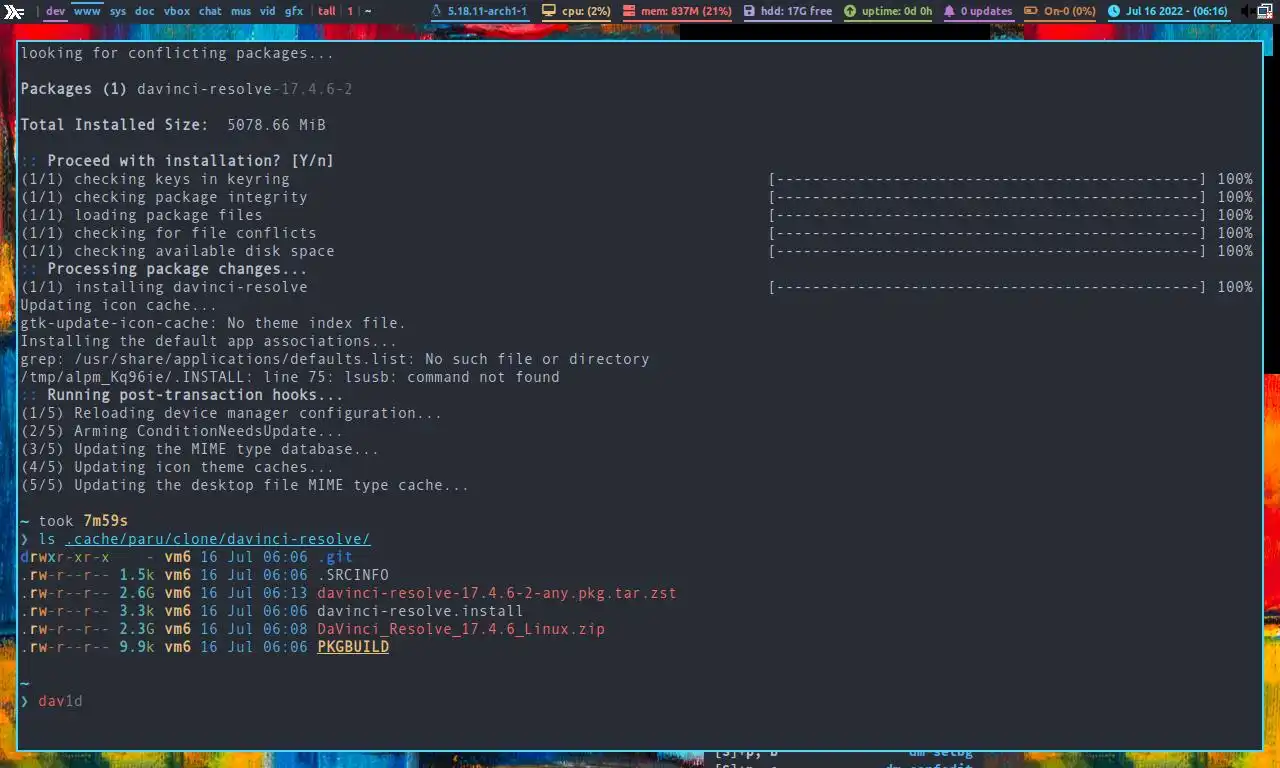
Task: Open the cpu: (2%) usage widget
Action: coord(586,11)
